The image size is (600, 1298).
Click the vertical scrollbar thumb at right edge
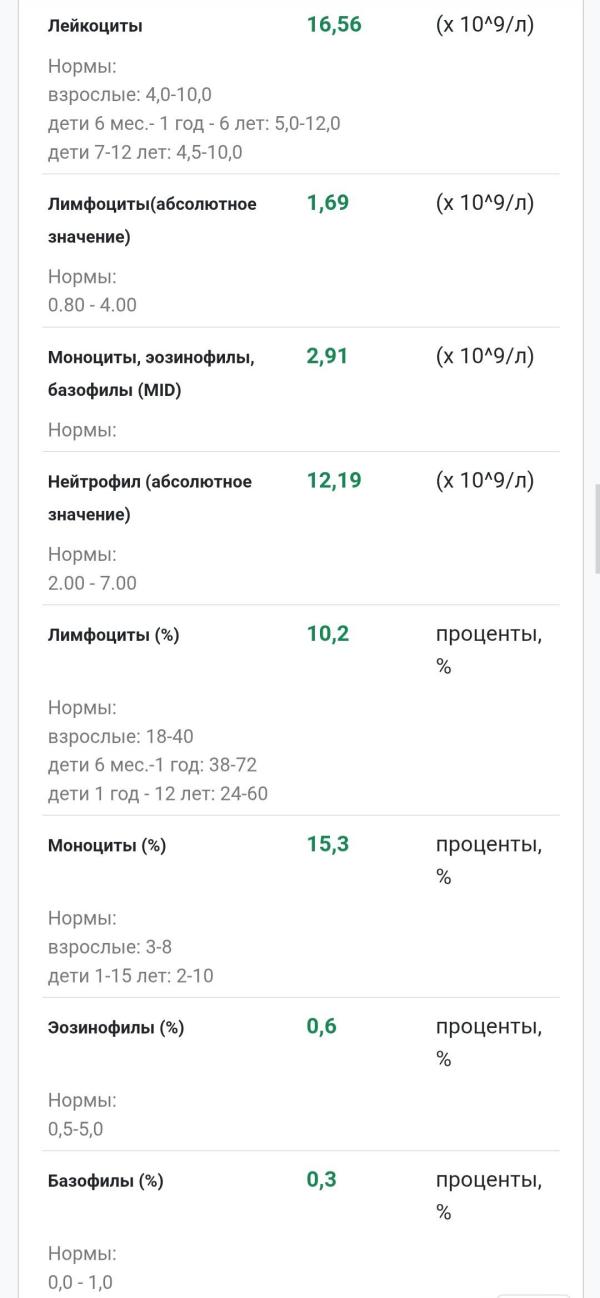pyautogui.click(x=597, y=528)
